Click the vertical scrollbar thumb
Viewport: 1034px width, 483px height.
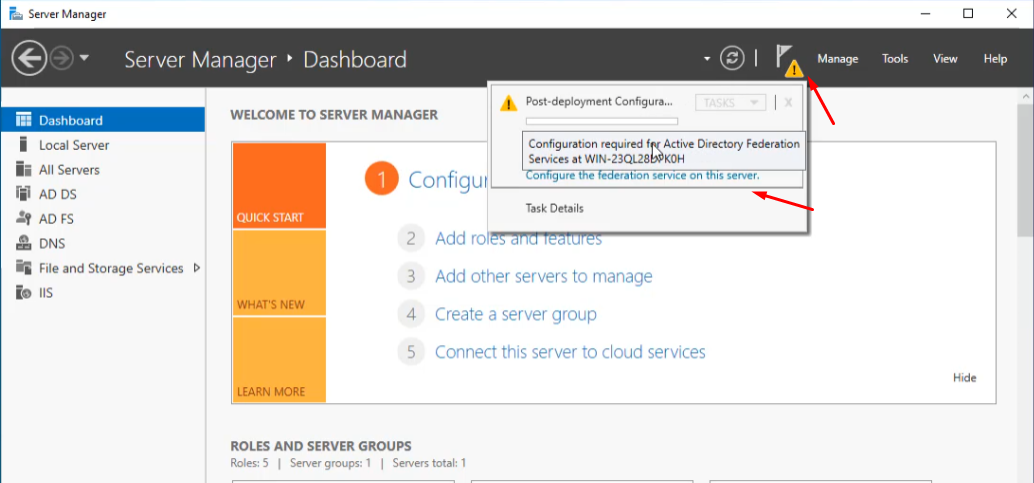[x=1025, y=170]
